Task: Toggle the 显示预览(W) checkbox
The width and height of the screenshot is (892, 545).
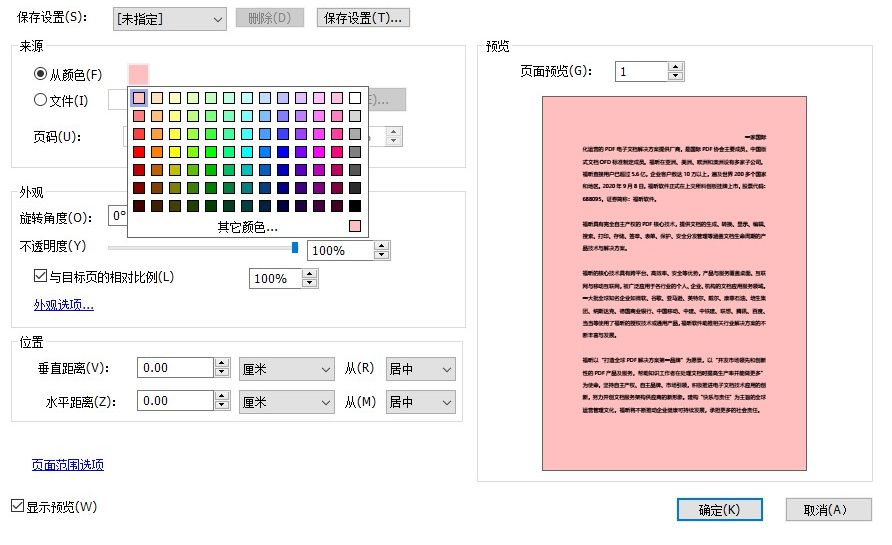Action: click(x=18, y=505)
